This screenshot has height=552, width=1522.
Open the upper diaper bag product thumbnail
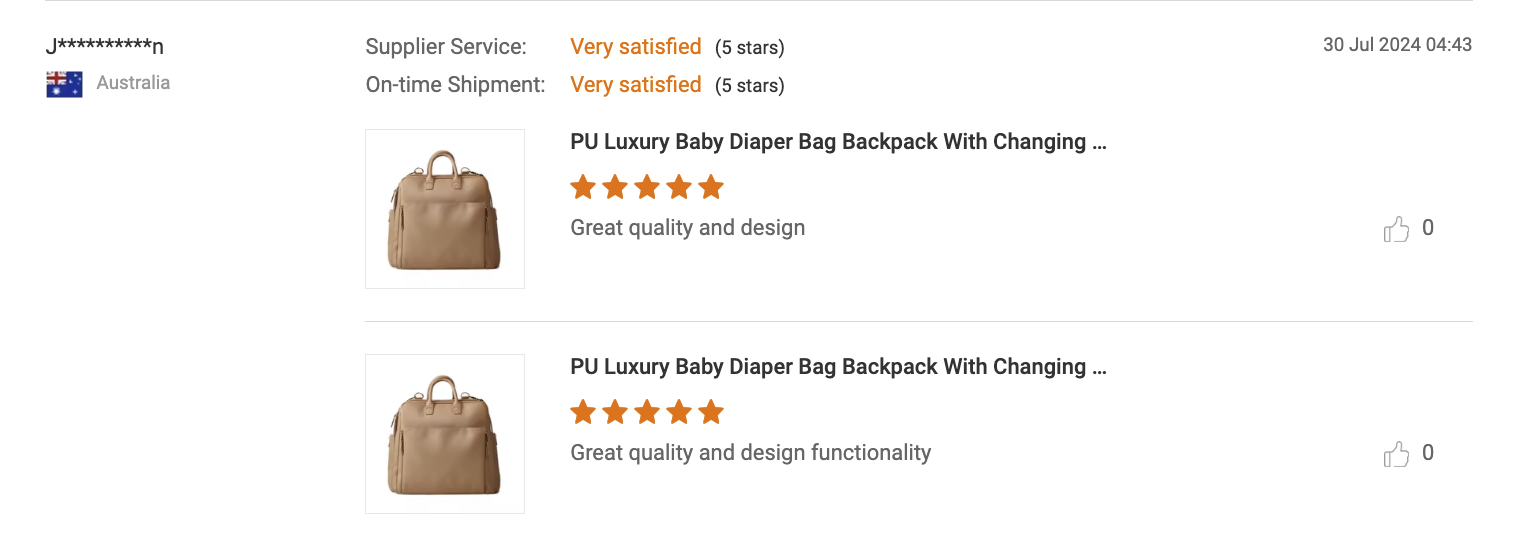click(445, 209)
